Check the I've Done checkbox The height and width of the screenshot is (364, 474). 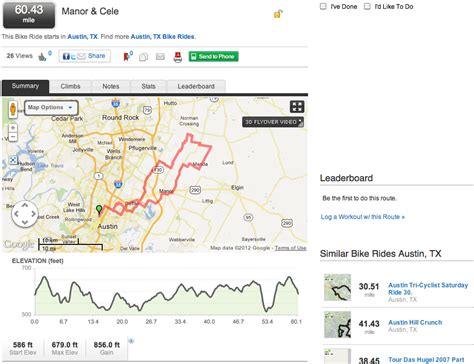pos(323,6)
